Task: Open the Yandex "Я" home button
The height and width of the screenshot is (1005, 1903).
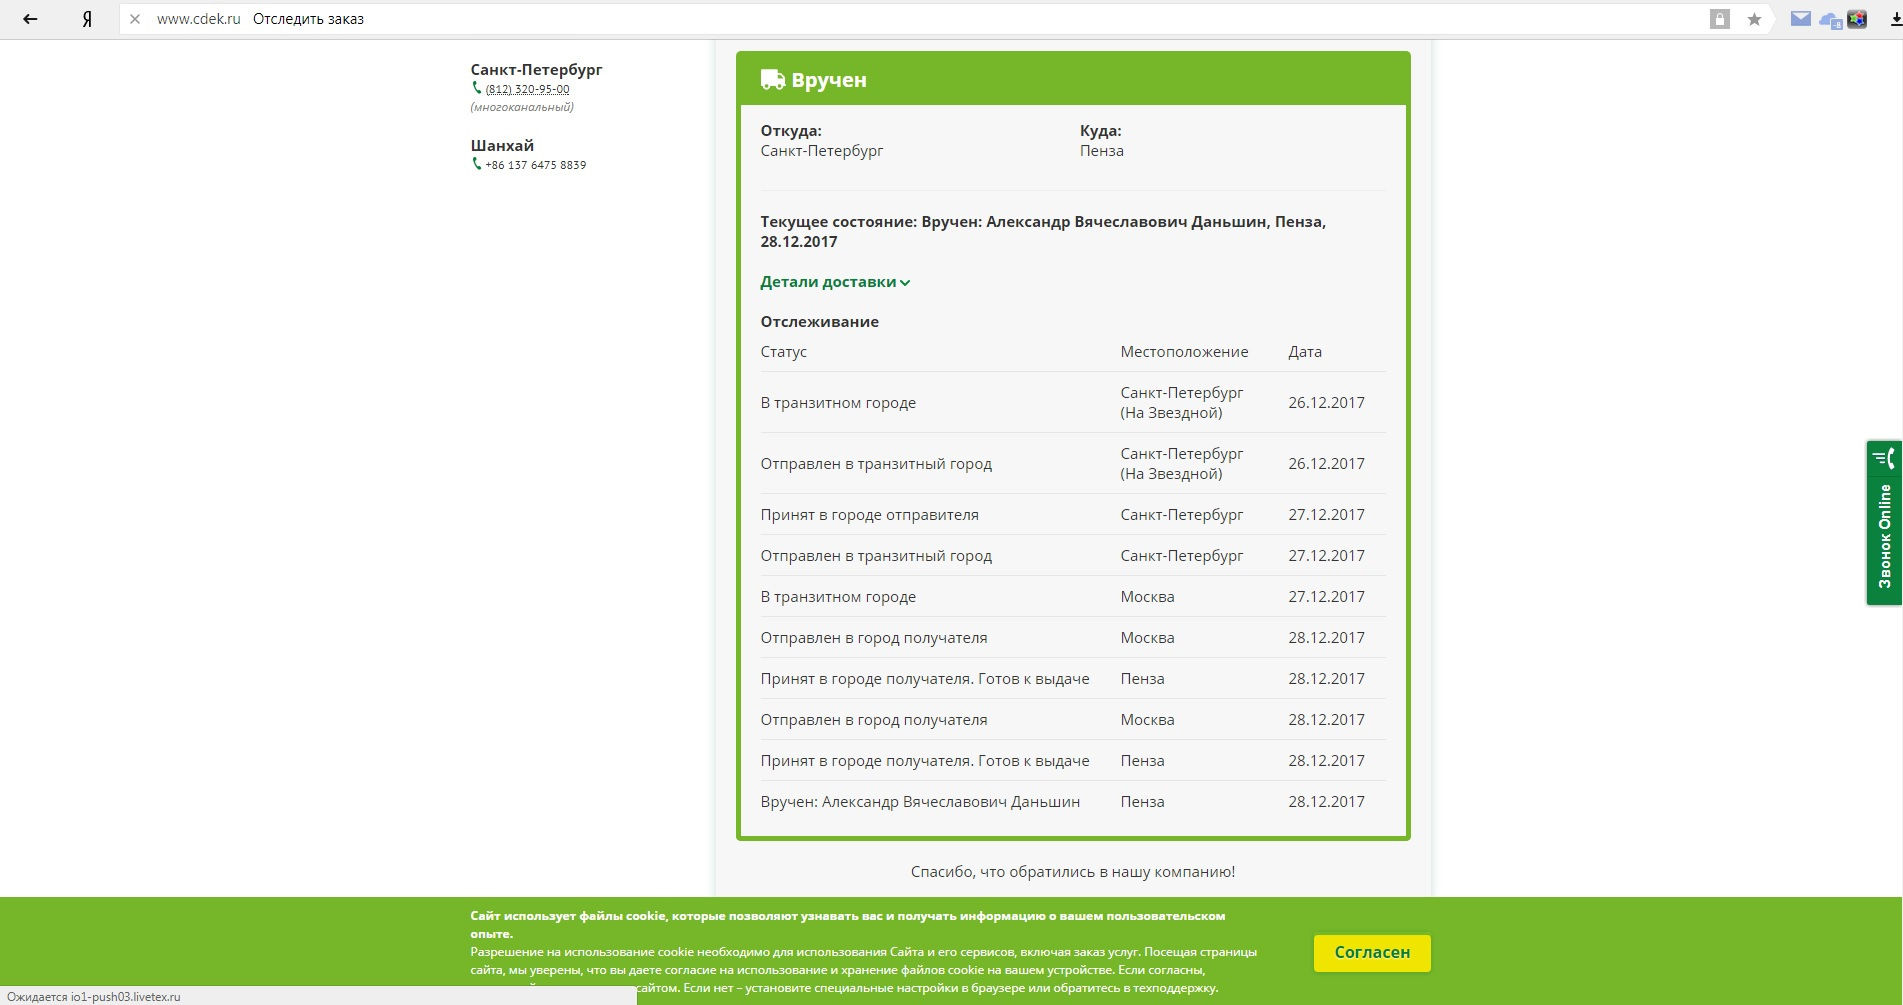Action: click(x=87, y=19)
